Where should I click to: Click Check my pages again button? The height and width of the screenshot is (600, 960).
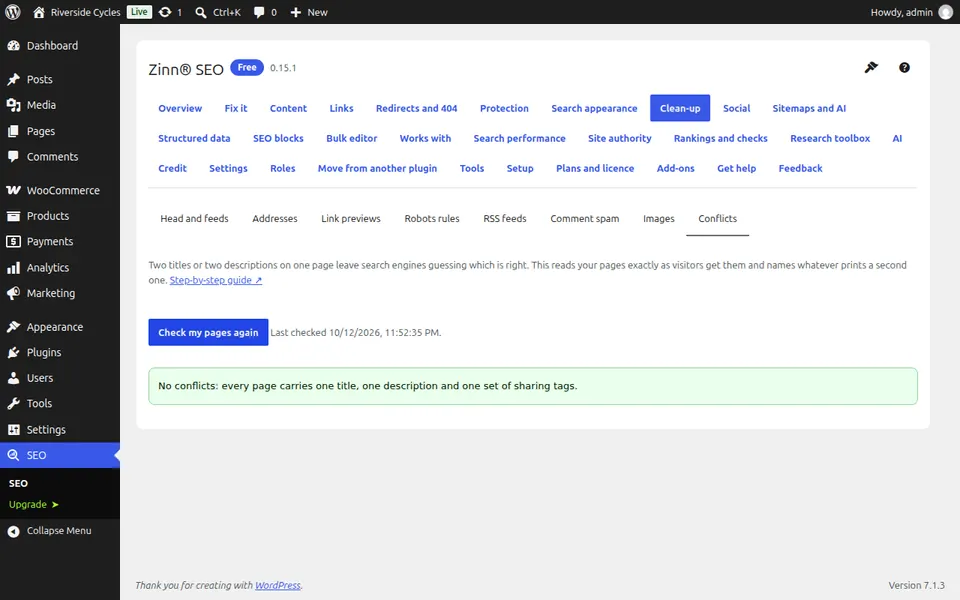point(208,332)
